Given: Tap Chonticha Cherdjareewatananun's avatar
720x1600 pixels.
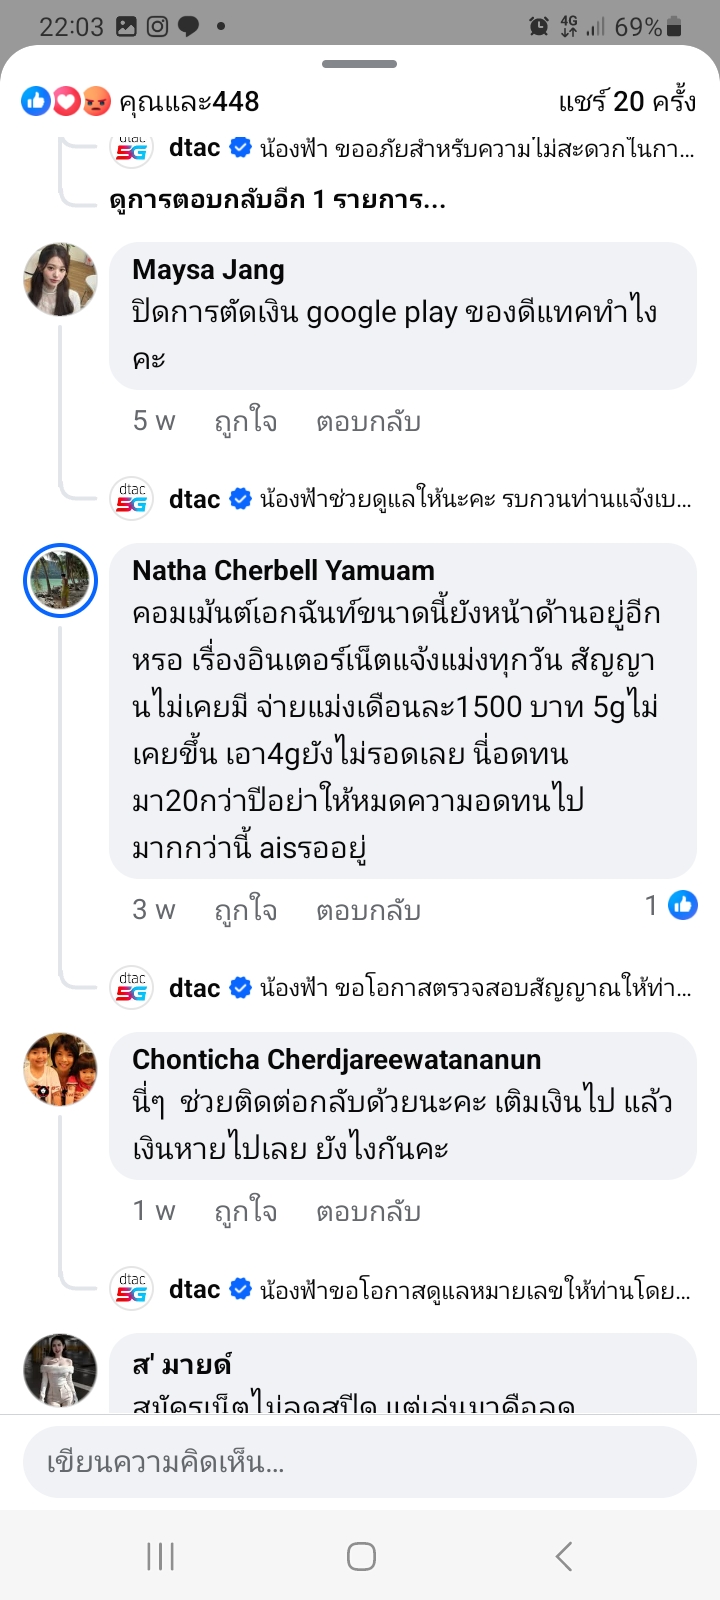Looking at the screenshot, I should point(60,1069).
